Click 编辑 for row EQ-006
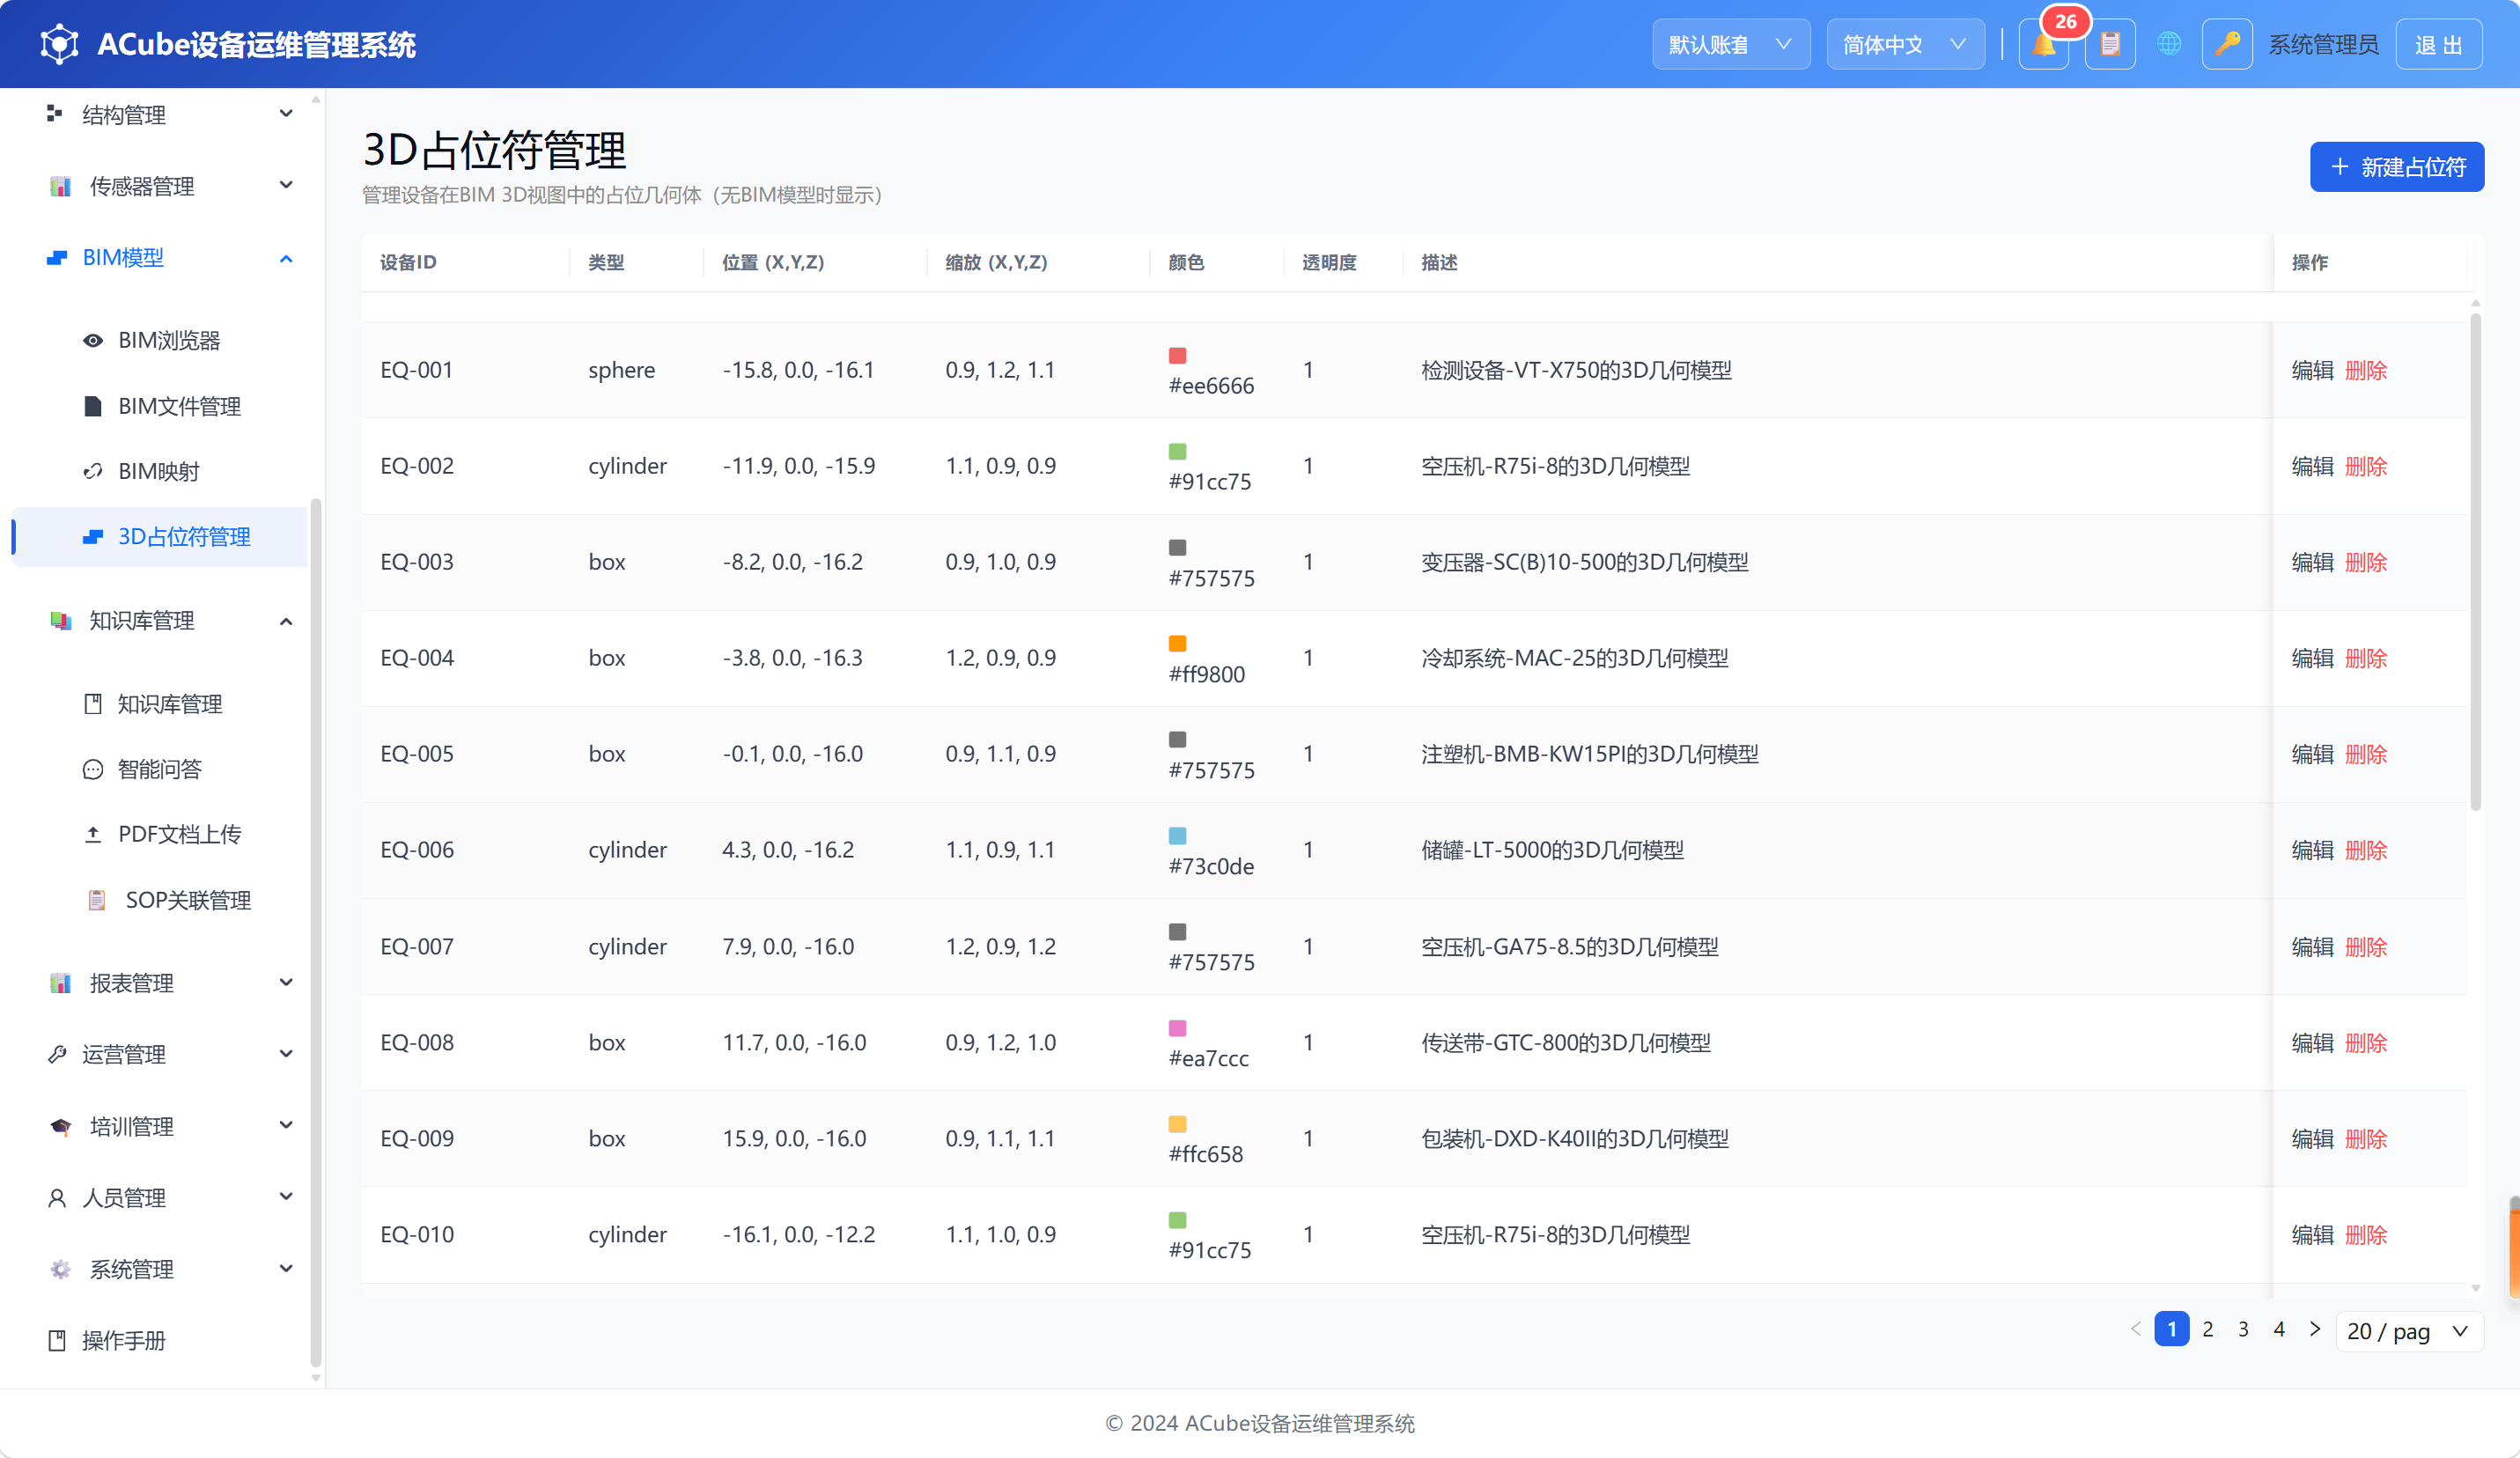The image size is (2520, 1458). pos(2312,850)
